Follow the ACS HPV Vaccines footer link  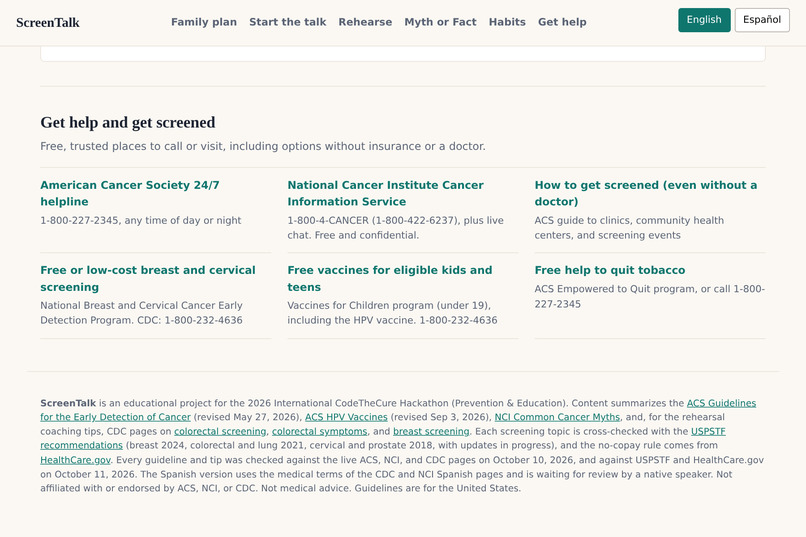(x=346, y=417)
